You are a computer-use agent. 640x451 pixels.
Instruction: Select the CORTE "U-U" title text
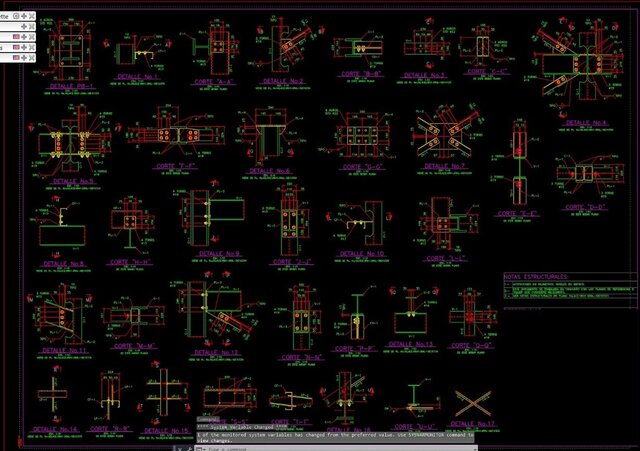[414, 427]
